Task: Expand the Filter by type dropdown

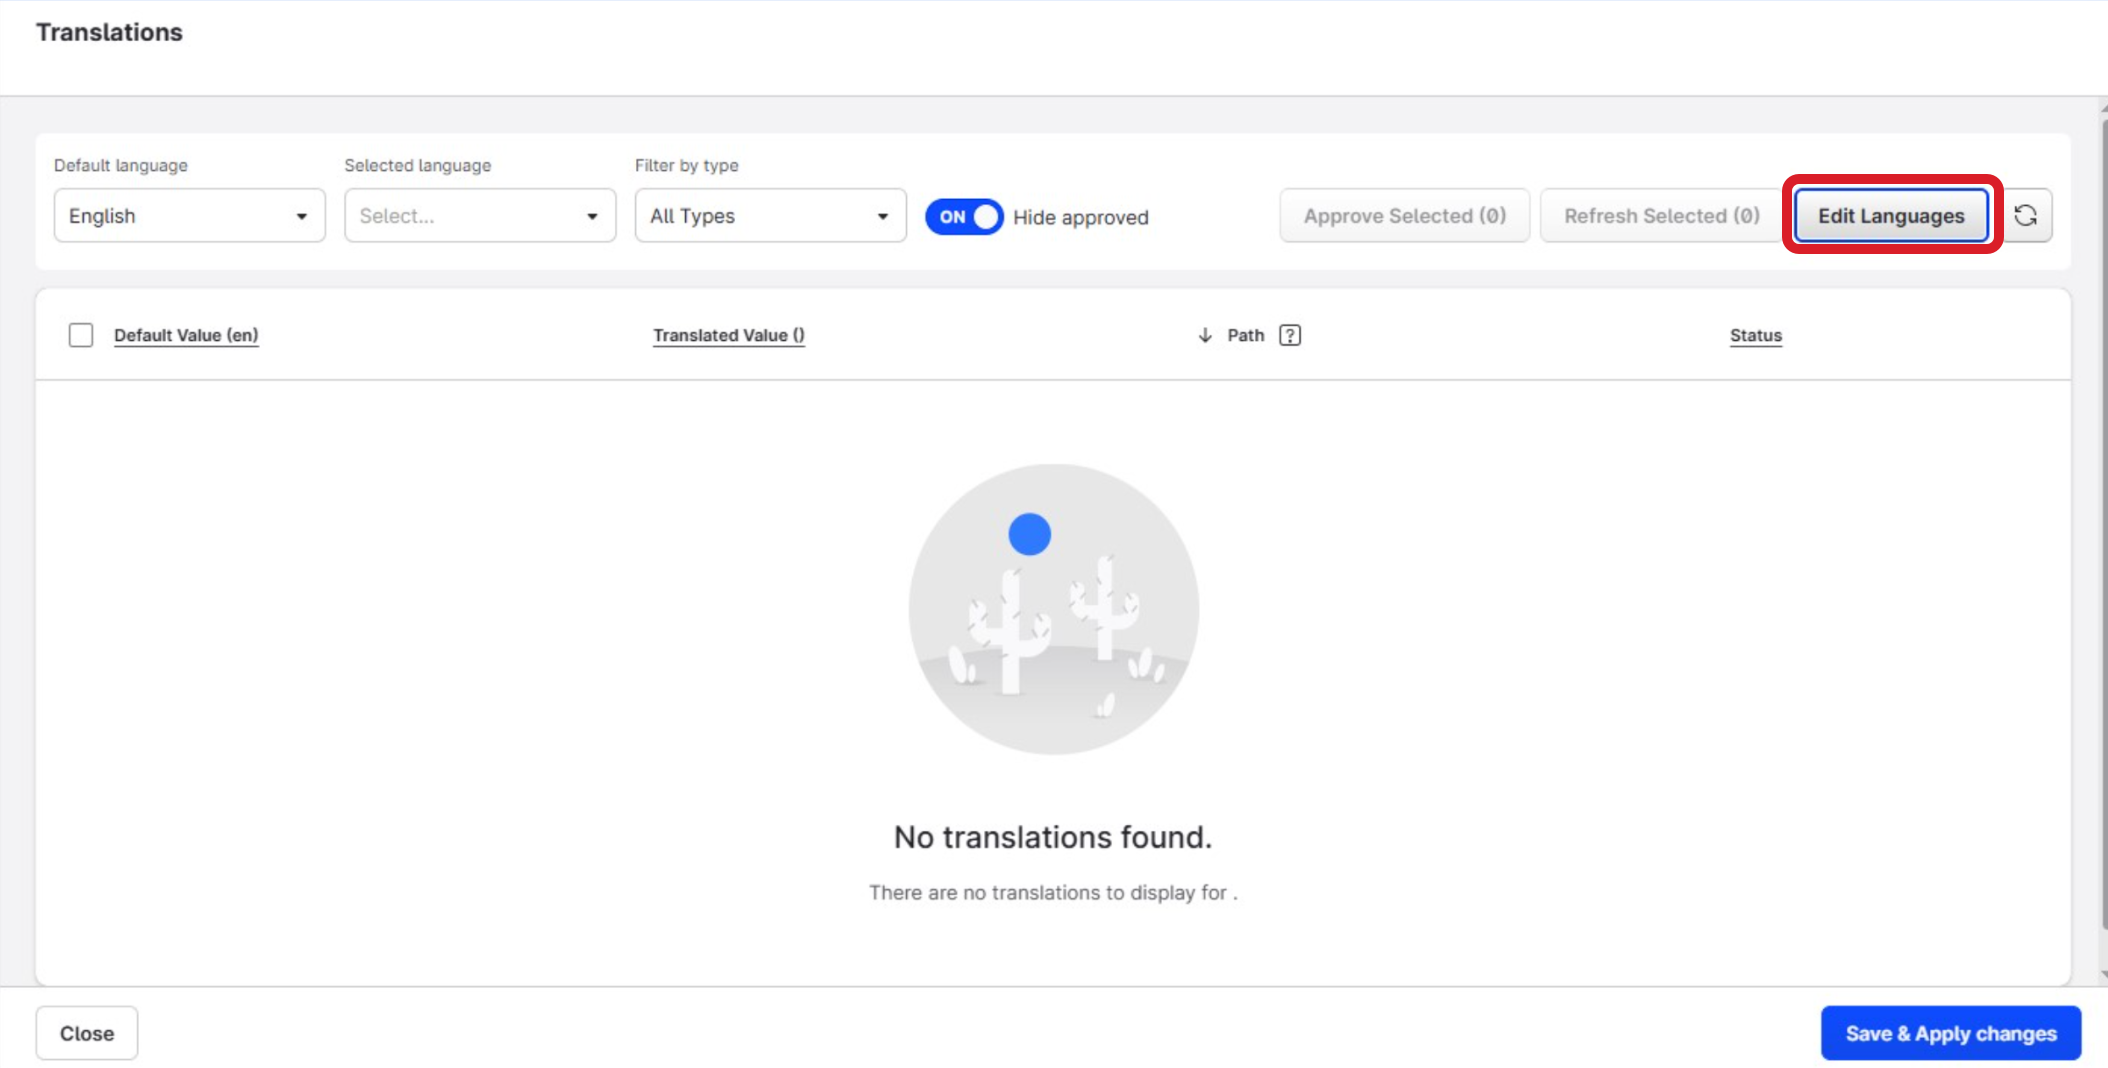Action: click(x=770, y=216)
